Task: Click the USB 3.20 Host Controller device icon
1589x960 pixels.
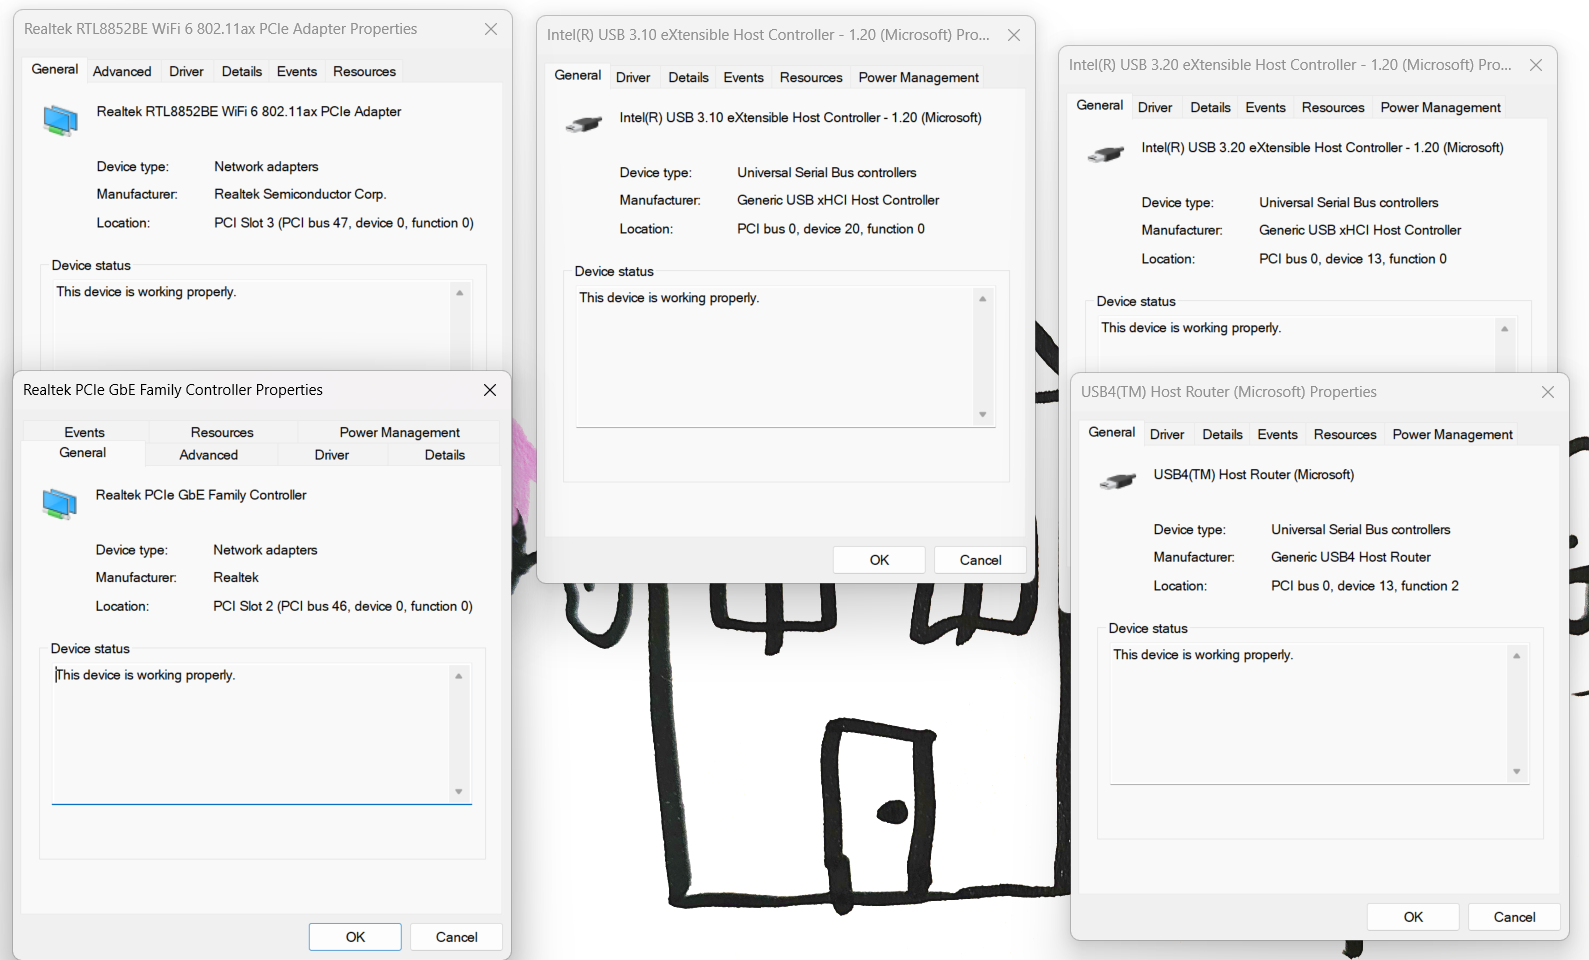Action: tap(1105, 155)
